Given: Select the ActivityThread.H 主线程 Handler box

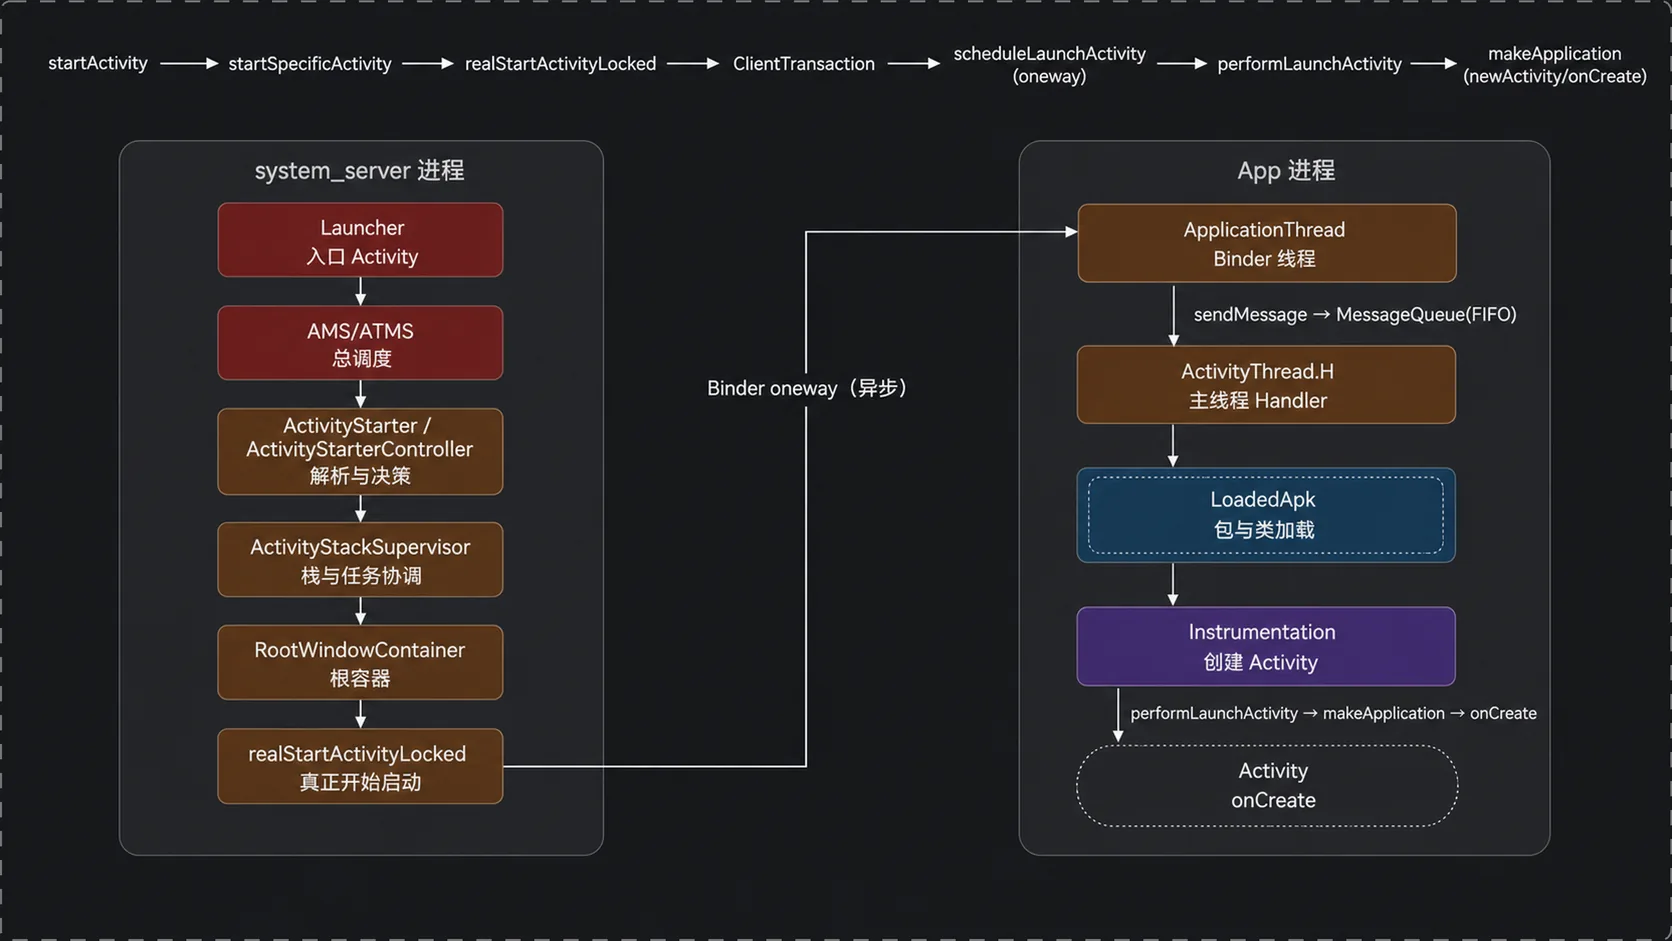Looking at the screenshot, I should pos(1266,385).
